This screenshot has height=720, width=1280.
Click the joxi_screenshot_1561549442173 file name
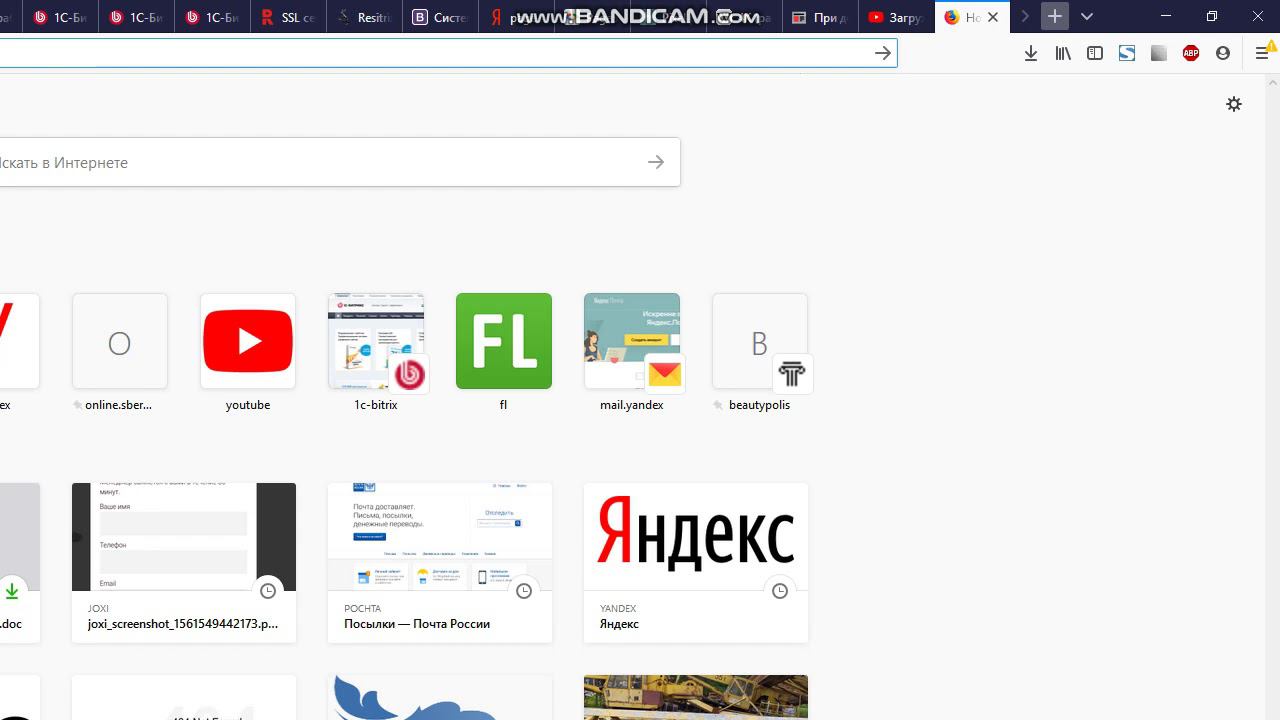[x=183, y=624]
